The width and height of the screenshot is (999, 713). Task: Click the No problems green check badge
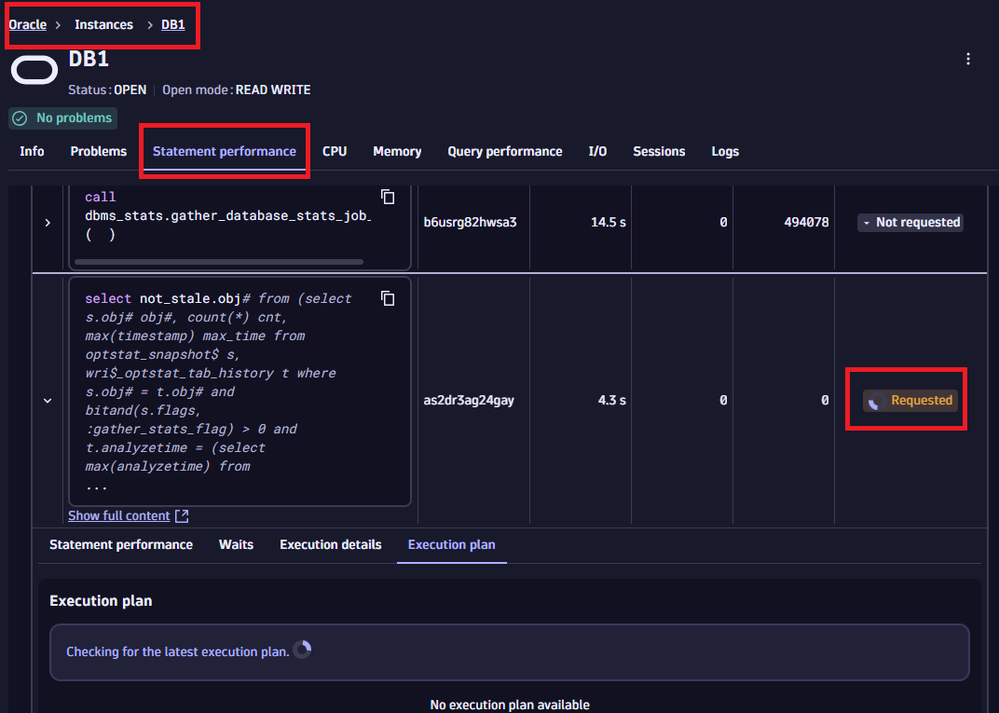(x=62, y=118)
